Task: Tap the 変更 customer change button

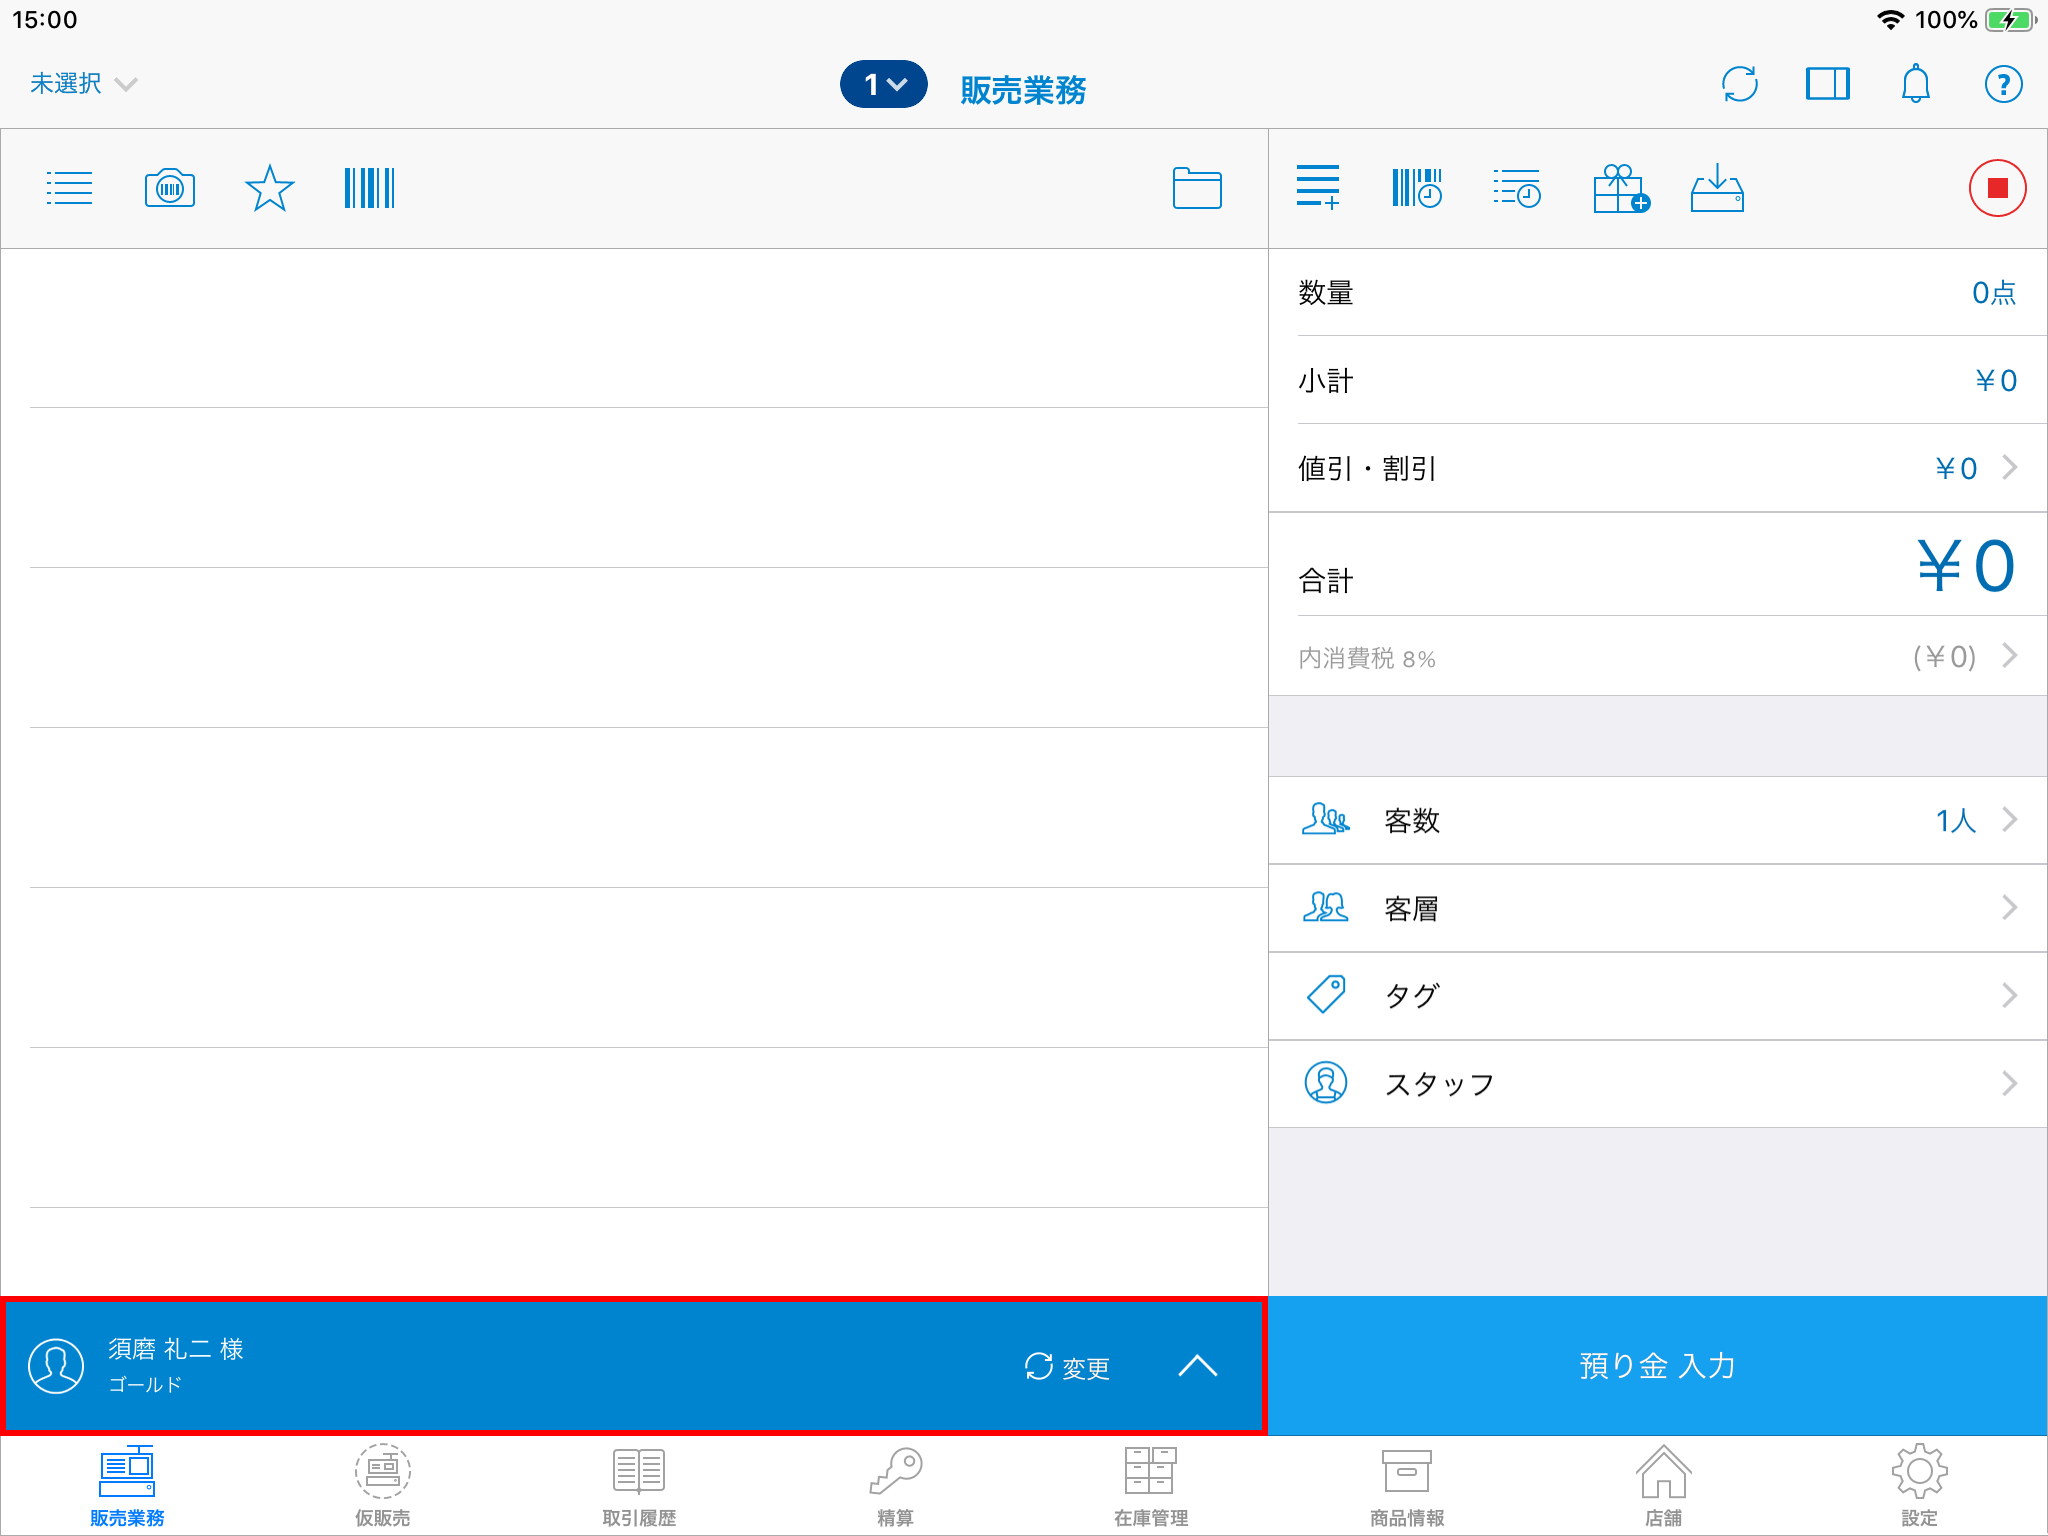Action: point(1067,1367)
